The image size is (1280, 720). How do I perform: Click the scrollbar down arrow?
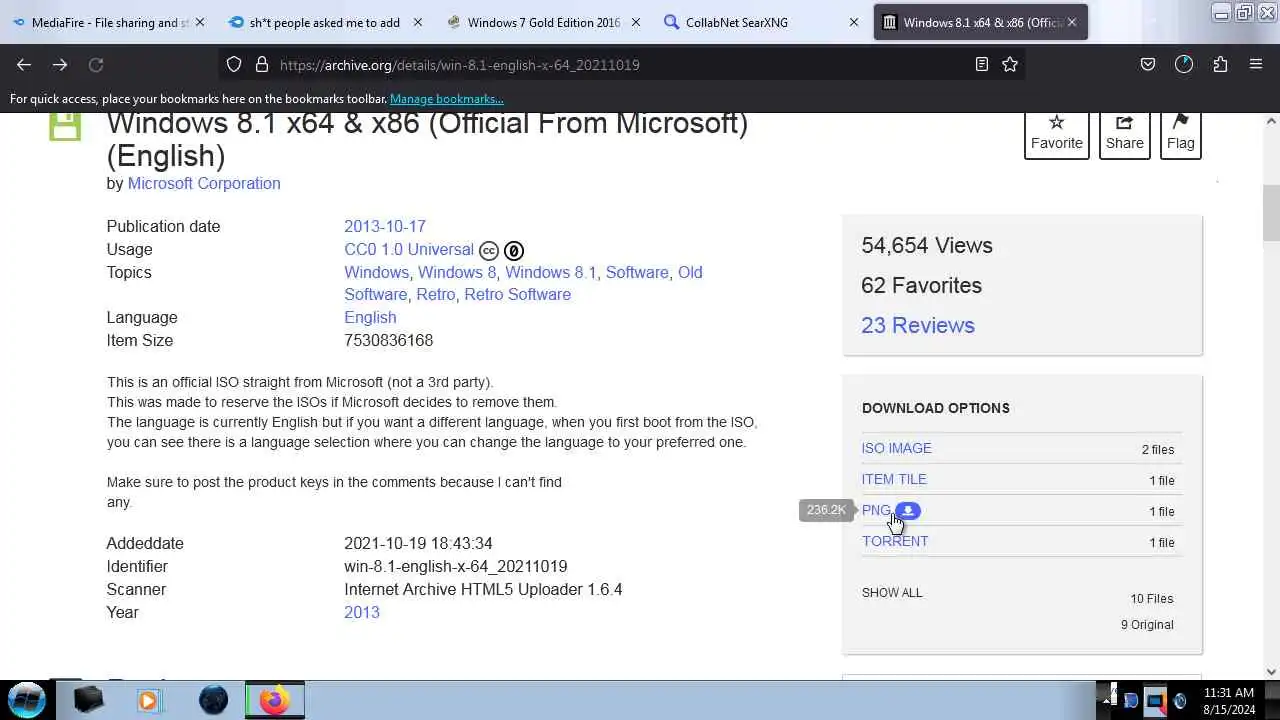click(x=1271, y=672)
